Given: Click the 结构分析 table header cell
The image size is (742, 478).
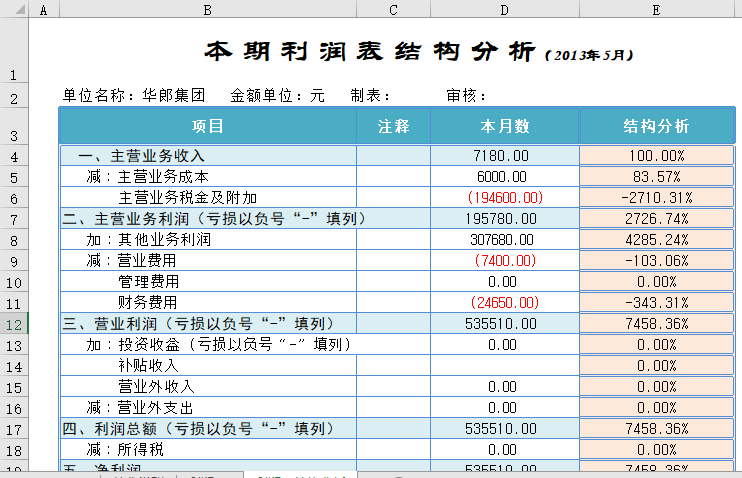Looking at the screenshot, I should point(656,126).
